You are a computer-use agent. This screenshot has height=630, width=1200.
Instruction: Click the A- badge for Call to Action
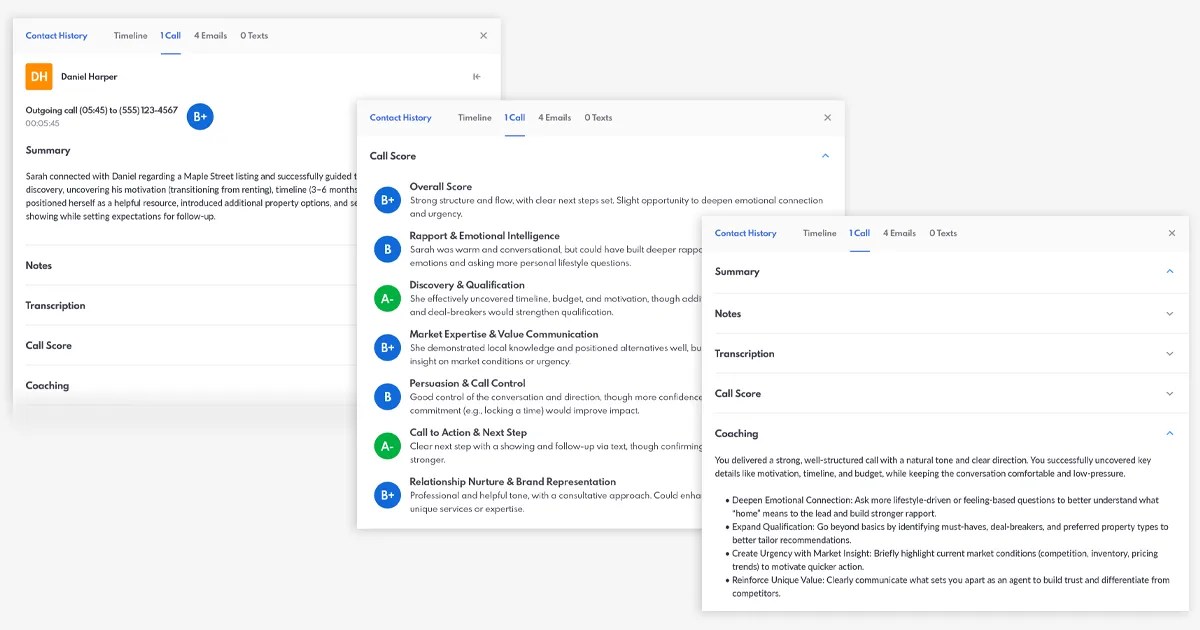387,446
